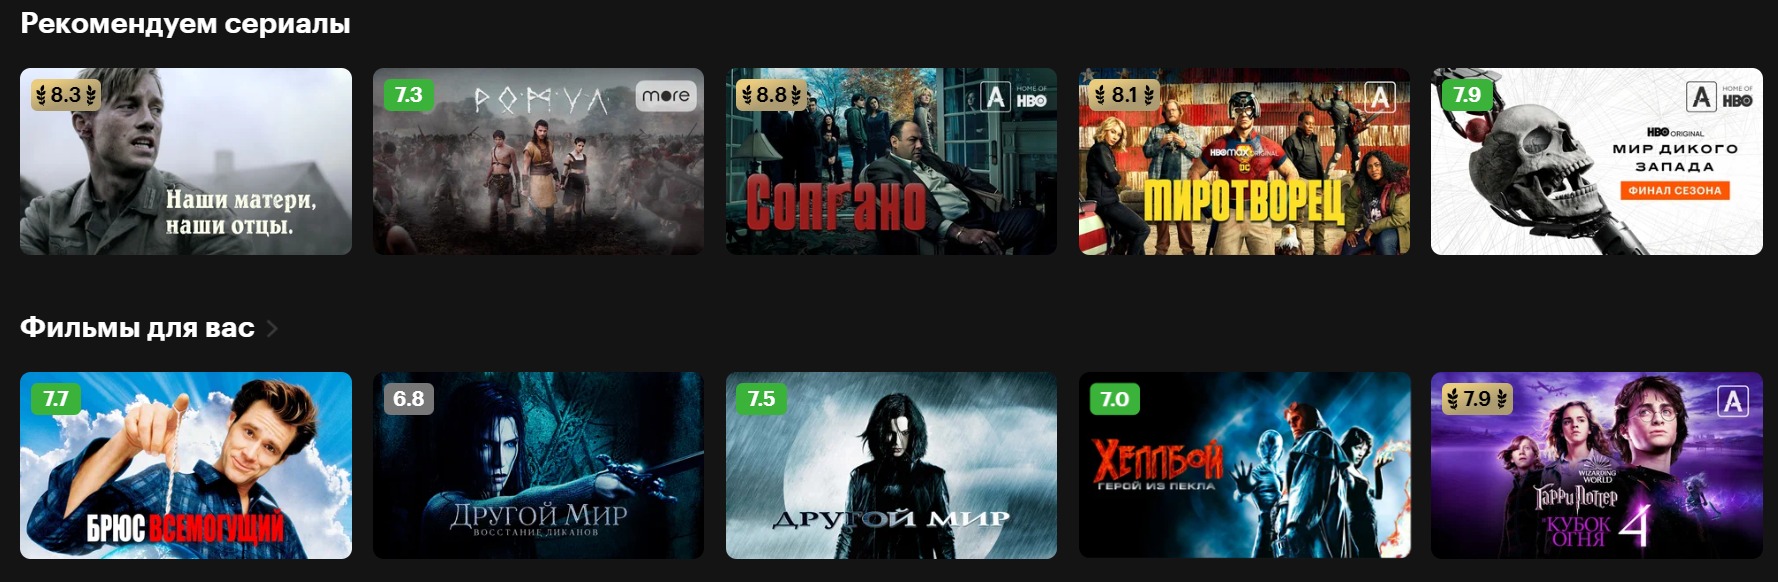This screenshot has height=582, width=1778.
Task: Open the Хеллбой: Герой из пекла movie
Action: click(x=1244, y=465)
